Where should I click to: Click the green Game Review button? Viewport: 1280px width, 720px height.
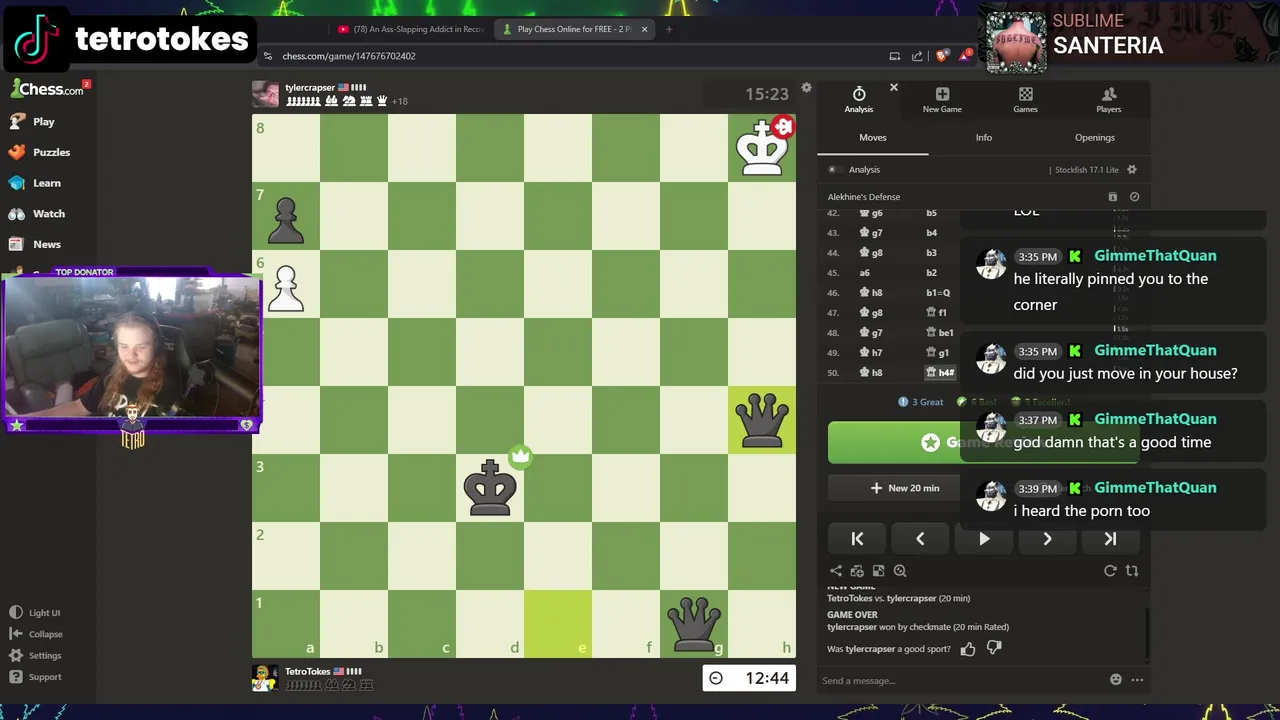(x=983, y=442)
